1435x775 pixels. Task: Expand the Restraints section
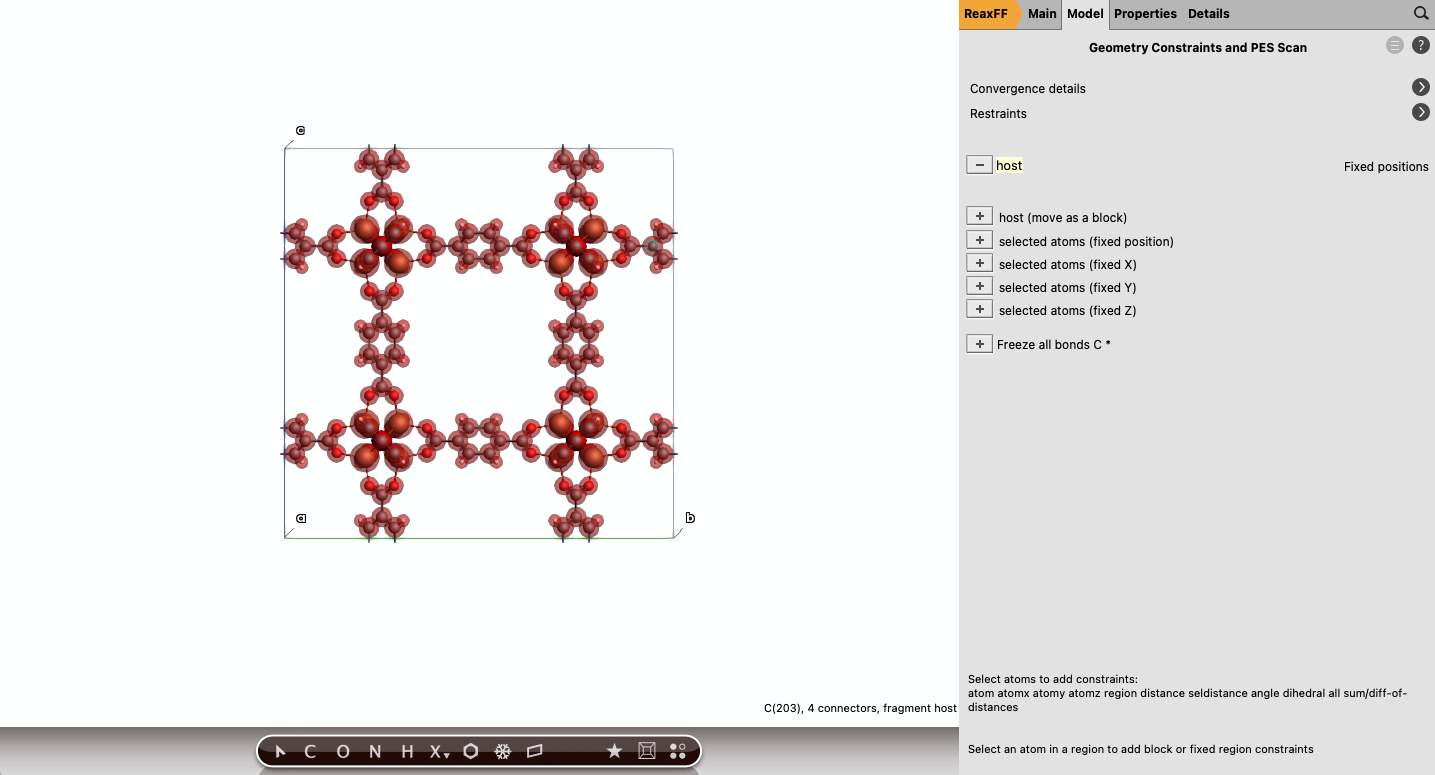pyautogui.click(x=1421, y=112)
